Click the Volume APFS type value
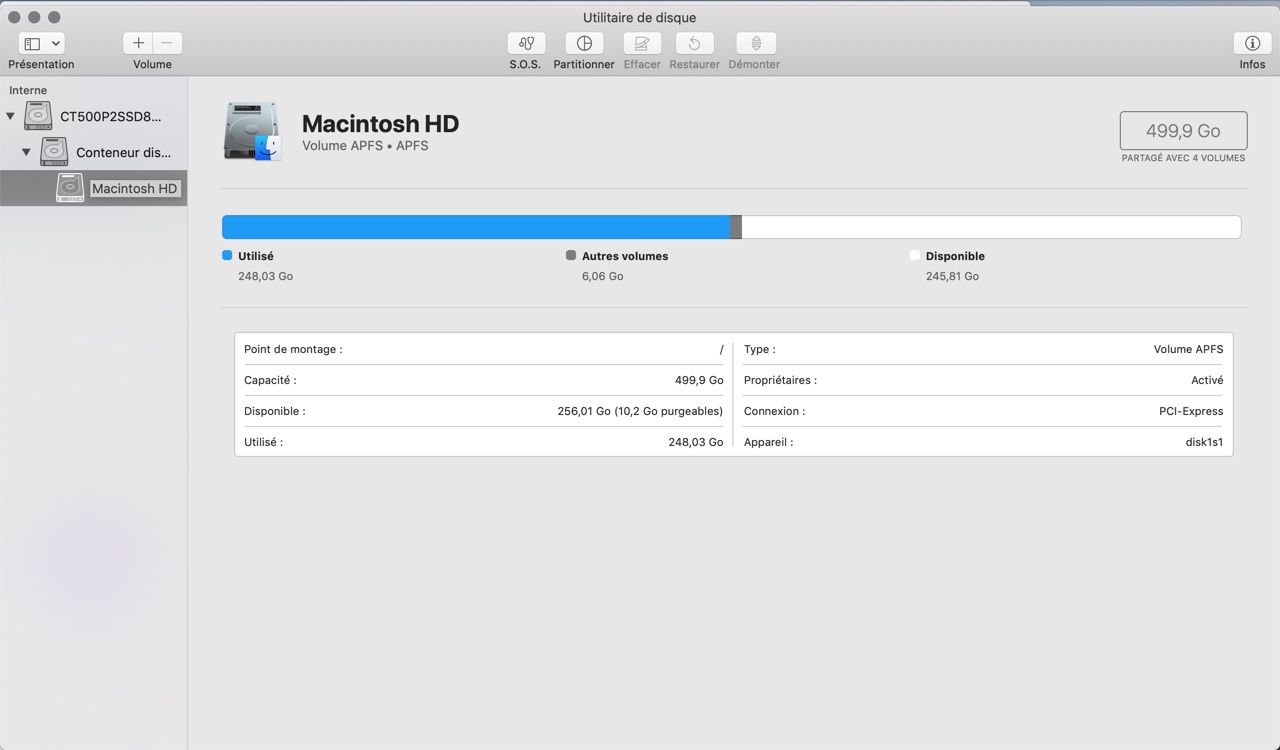This screenshot has width=1280, height=750. point(1188,349)
